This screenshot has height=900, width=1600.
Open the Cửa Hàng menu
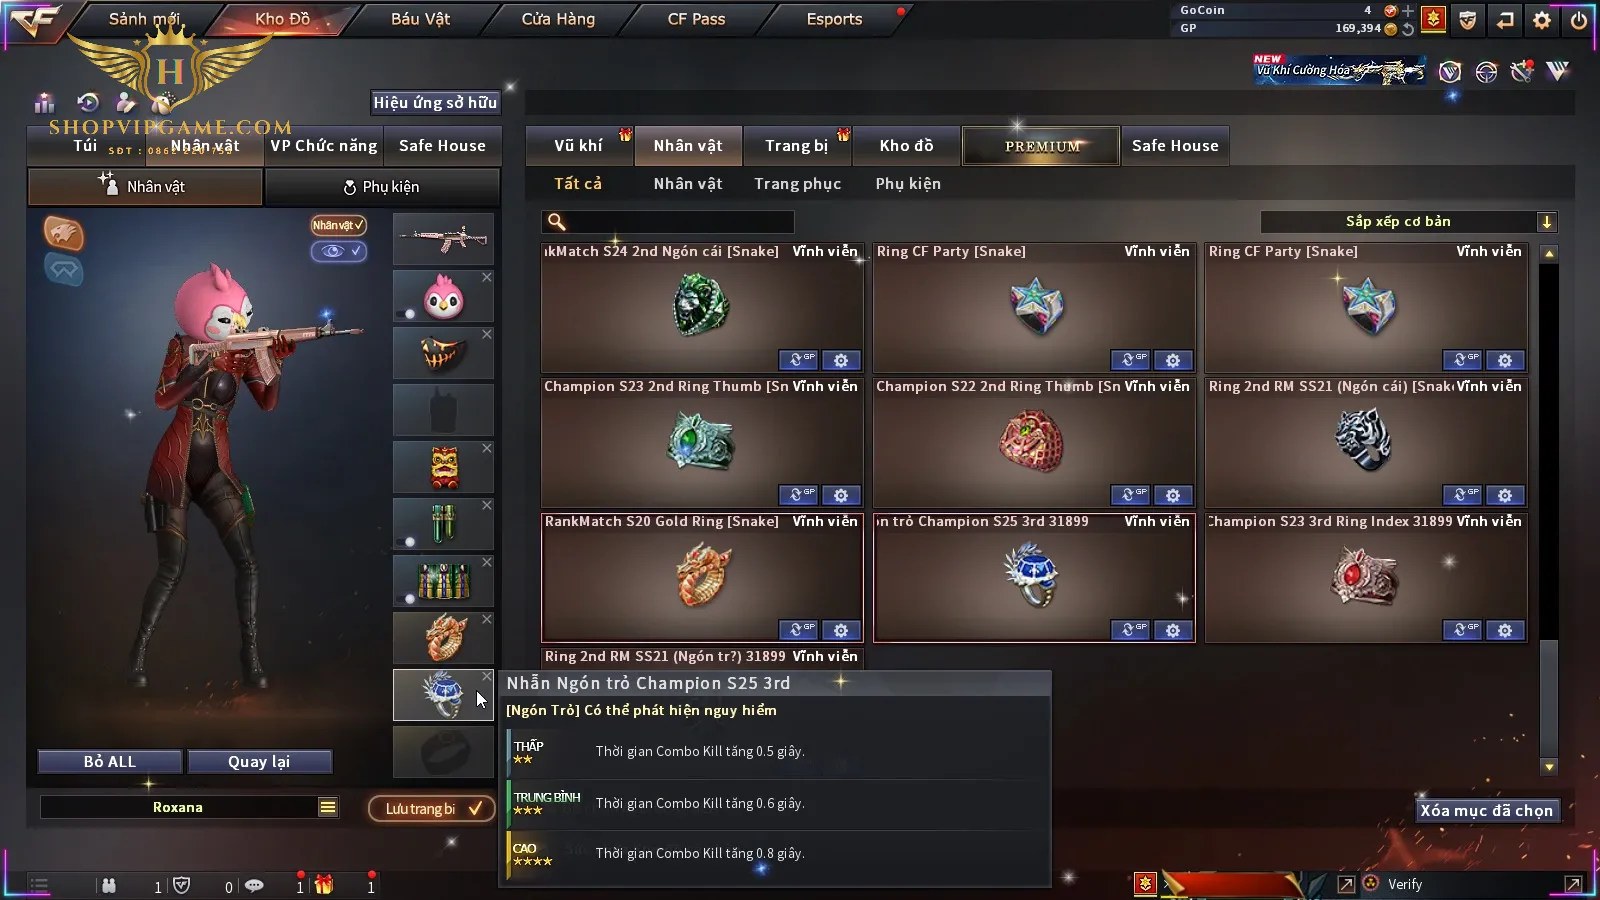pos(558,19)
